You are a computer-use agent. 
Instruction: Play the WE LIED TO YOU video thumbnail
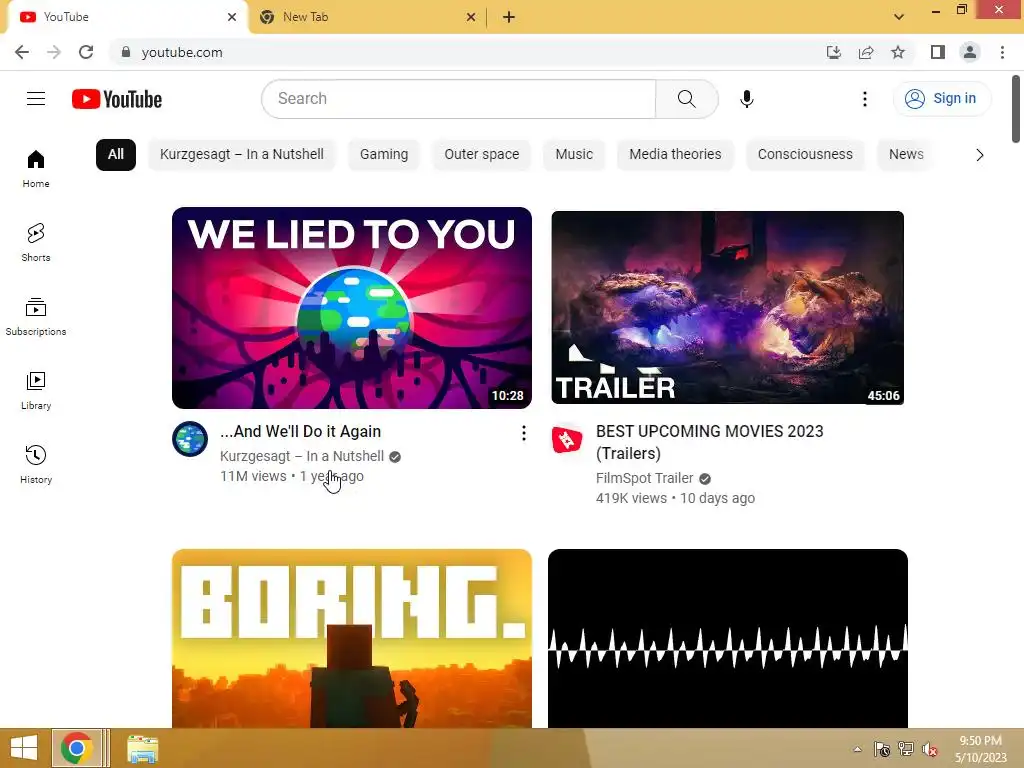click(x=351, y=308)
